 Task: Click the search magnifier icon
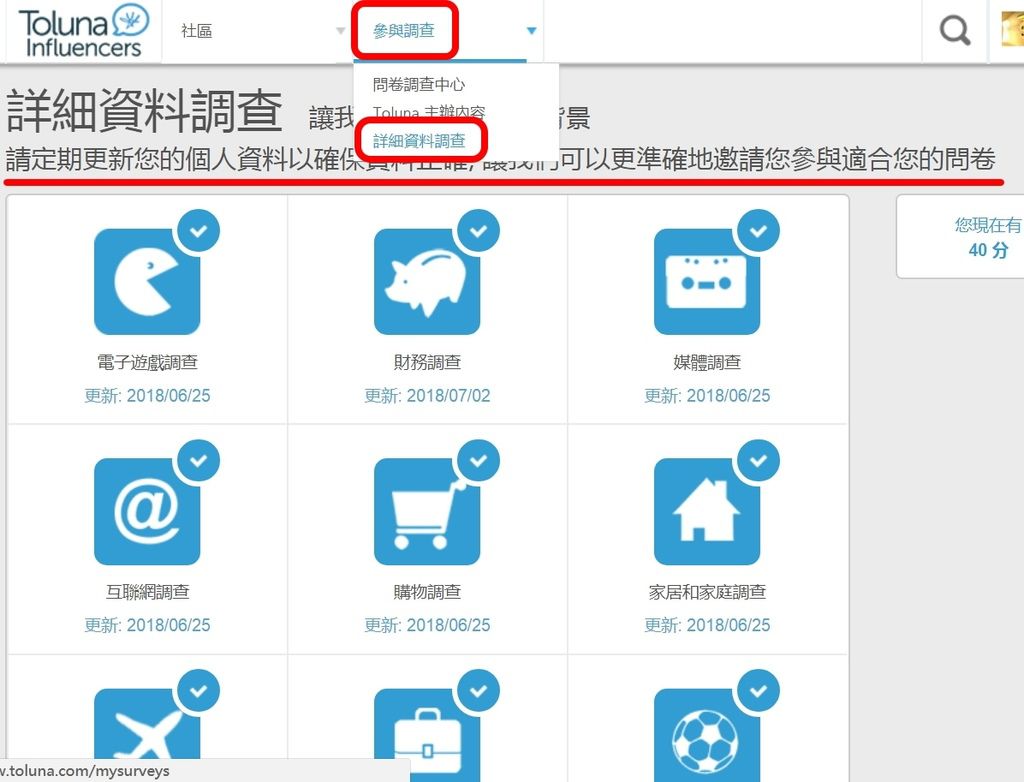click(952, 30)
